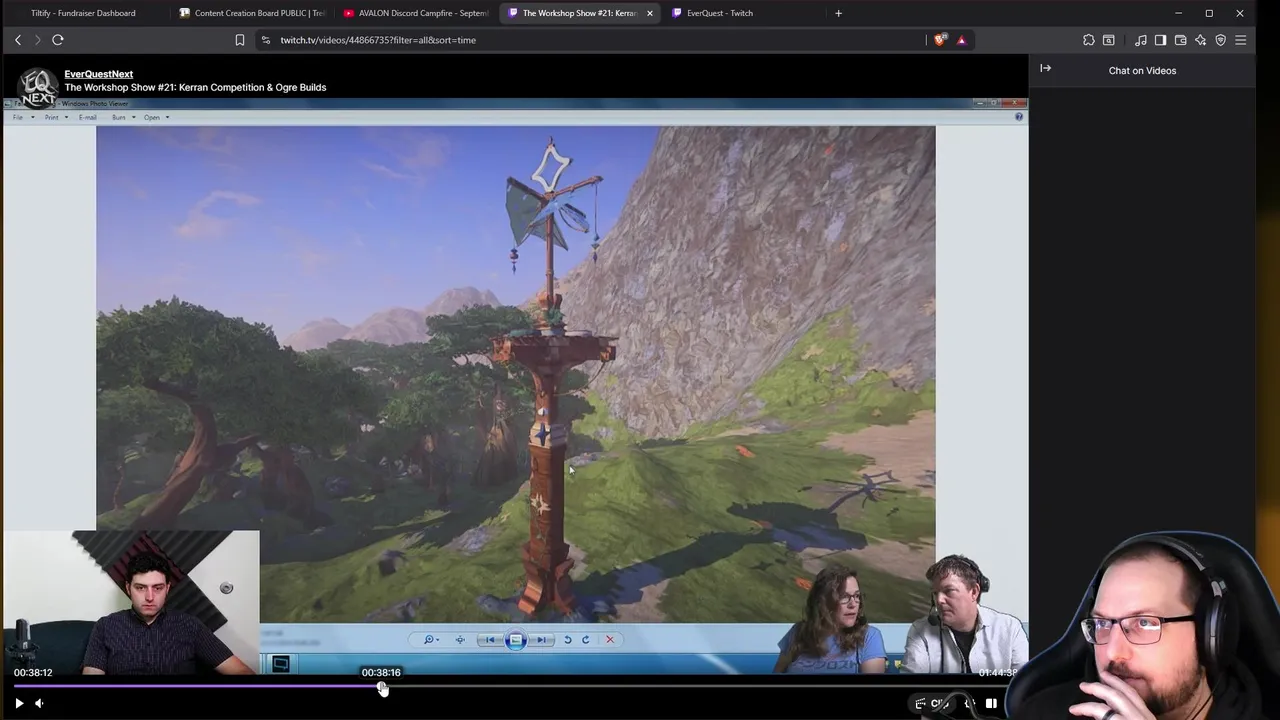Toggle the browser sidebar panel

point(1160,40)
